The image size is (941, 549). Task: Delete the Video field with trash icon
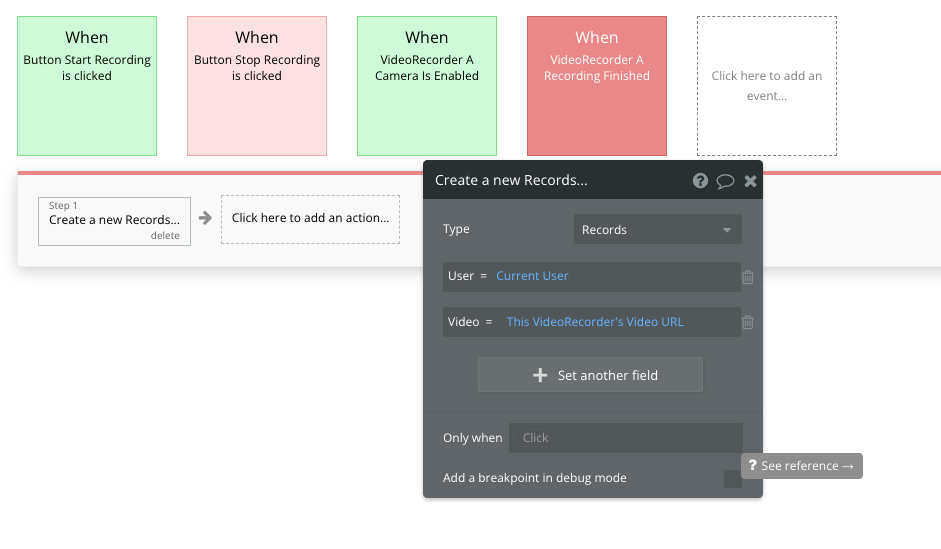pos(748,322)
